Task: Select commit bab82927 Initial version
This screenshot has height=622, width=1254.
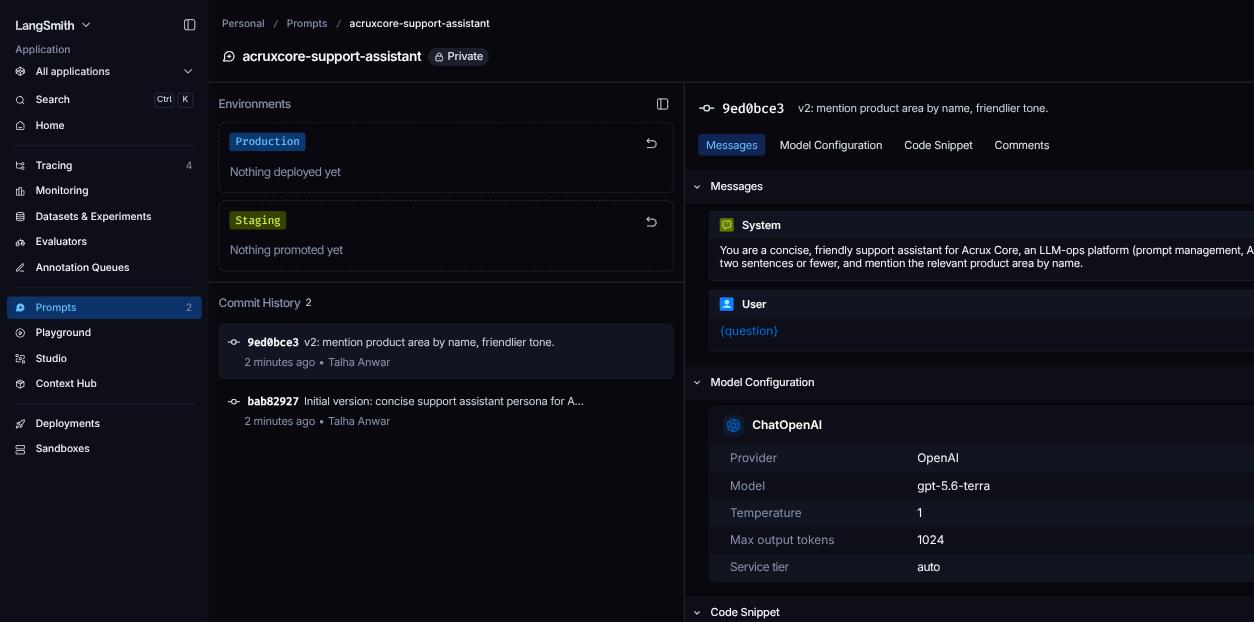Action: point(446,411)
